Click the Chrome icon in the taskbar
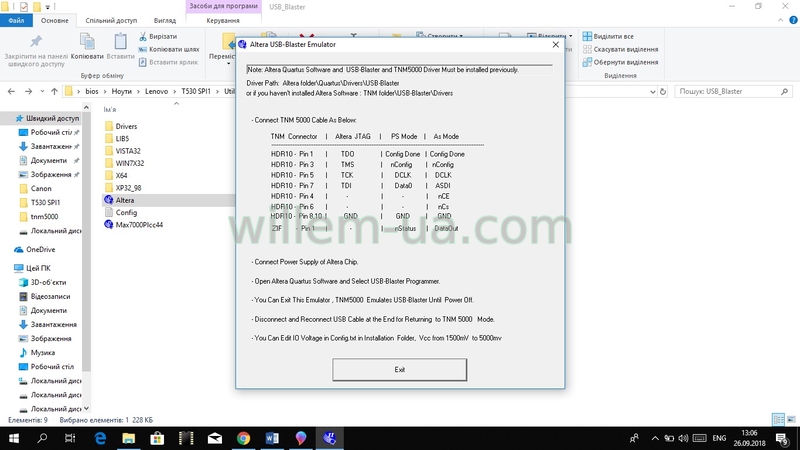The width and height of the screenshot is (800, 450). pyautogui.click(x=243, y=438)
